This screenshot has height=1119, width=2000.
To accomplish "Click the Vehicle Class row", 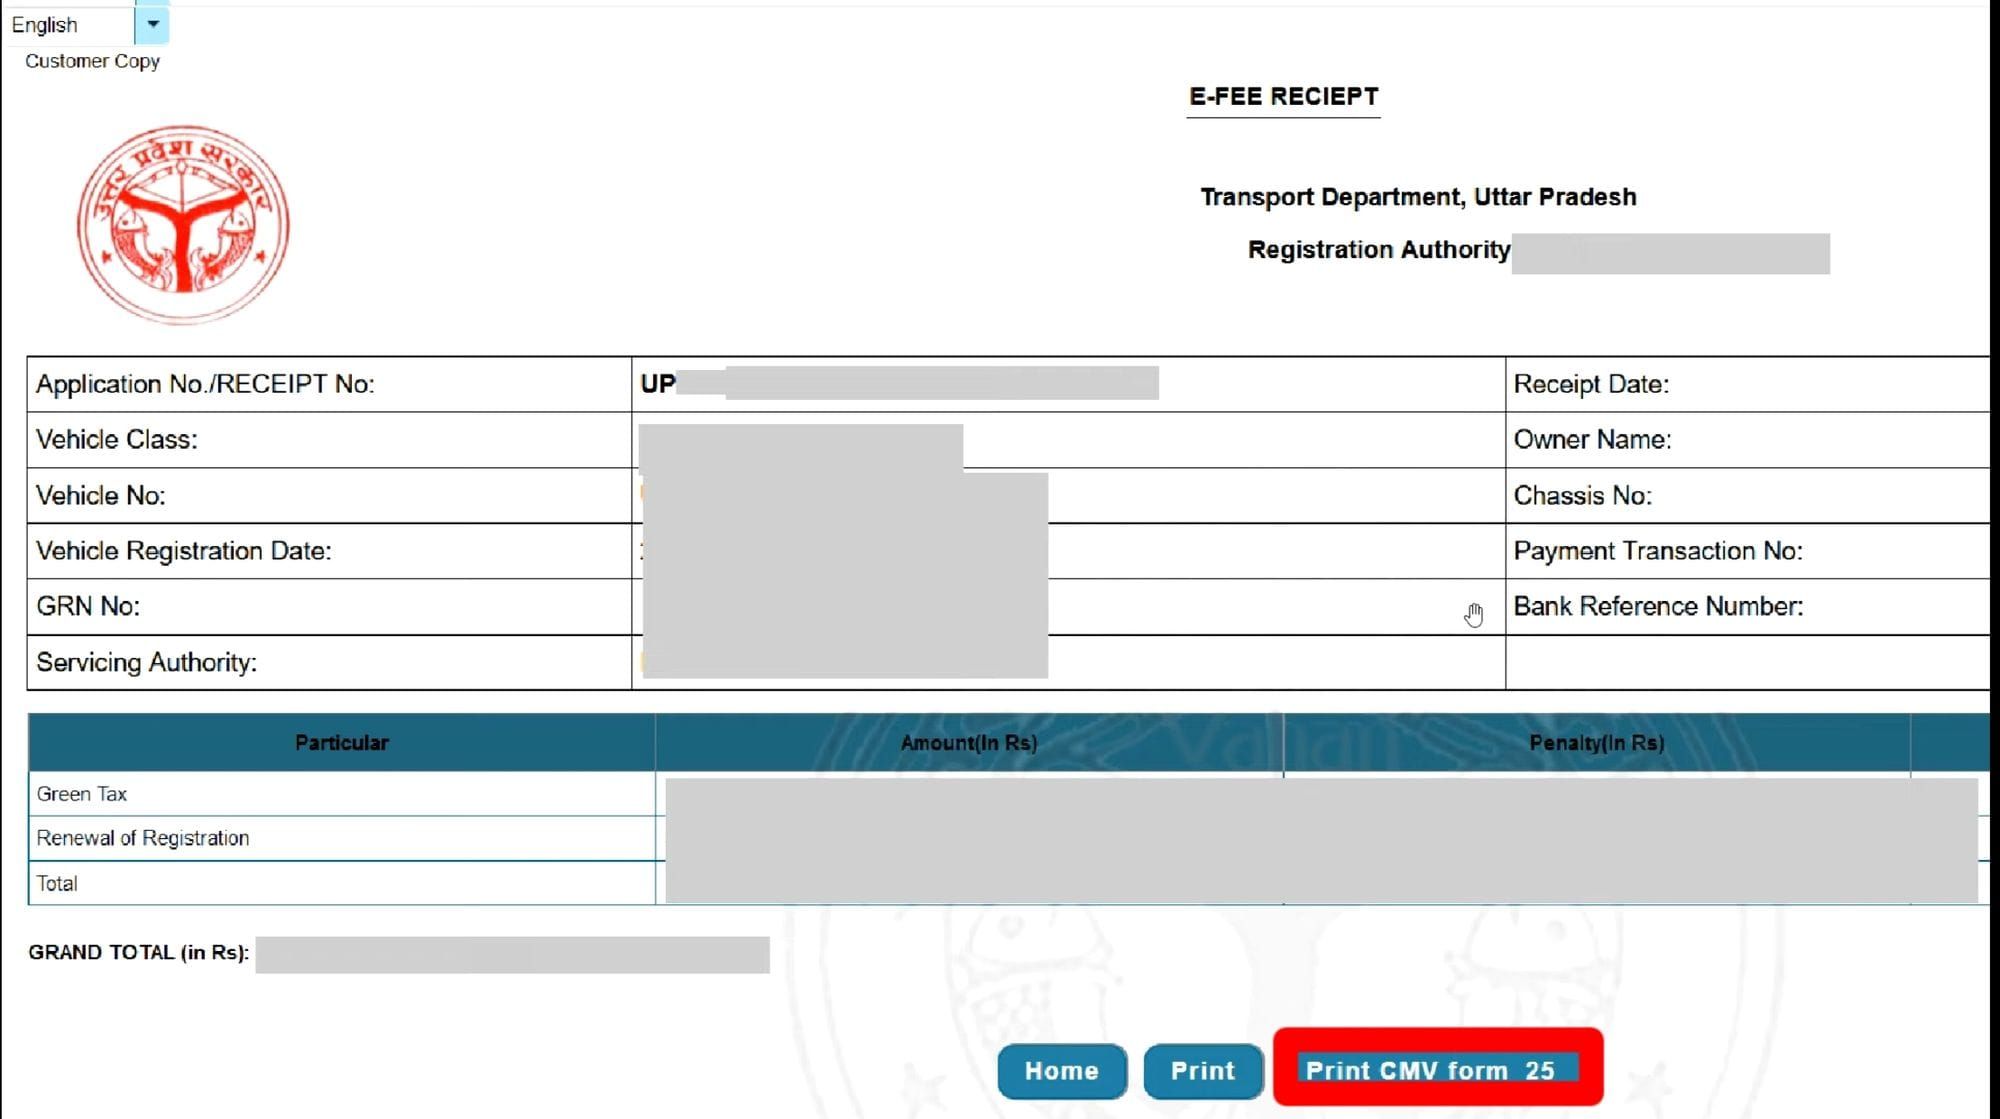I will click(115, 439).
